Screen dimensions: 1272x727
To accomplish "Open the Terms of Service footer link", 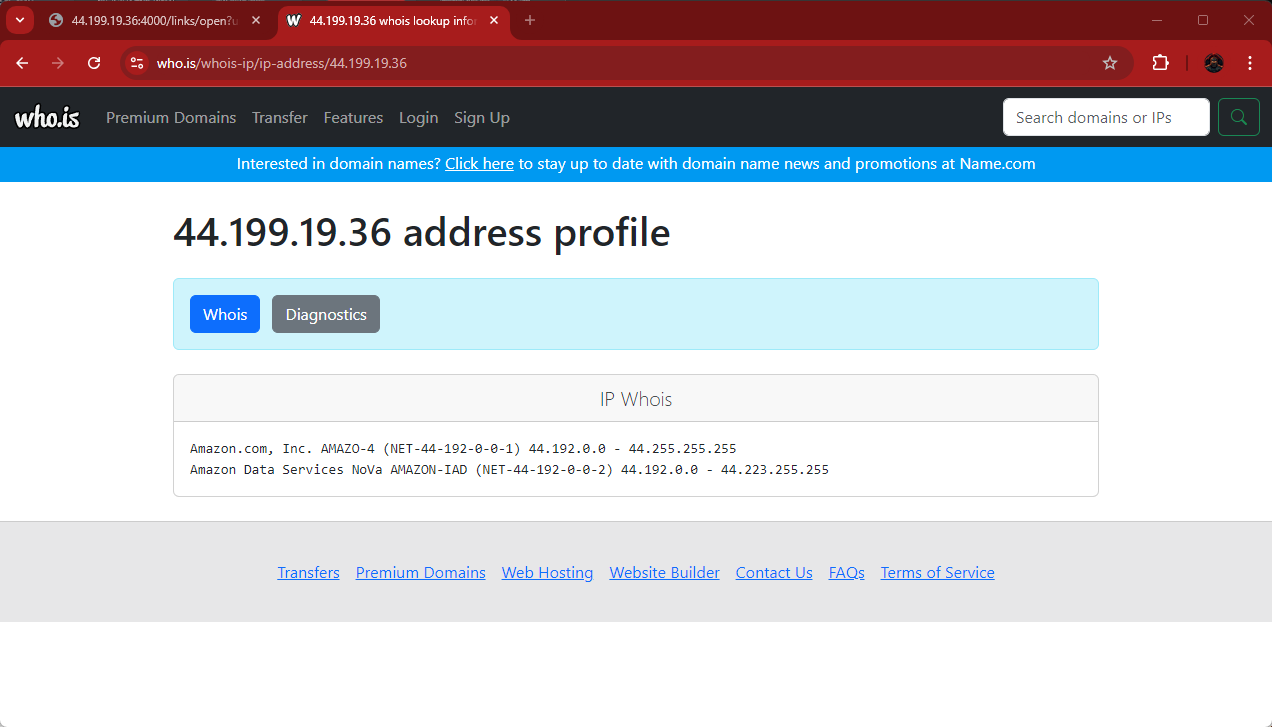I will click(x=937, y=573).
